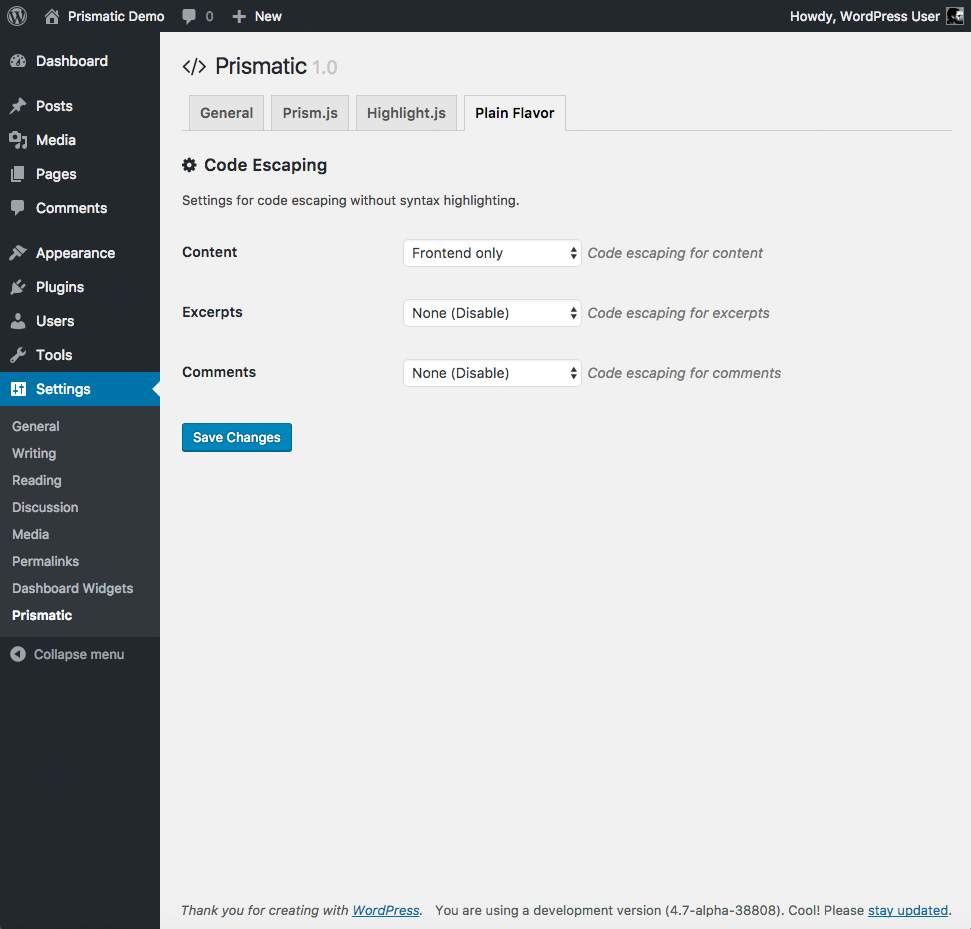Switch to the Prism.js tab
971x929 pixels.
pos(310,113)
